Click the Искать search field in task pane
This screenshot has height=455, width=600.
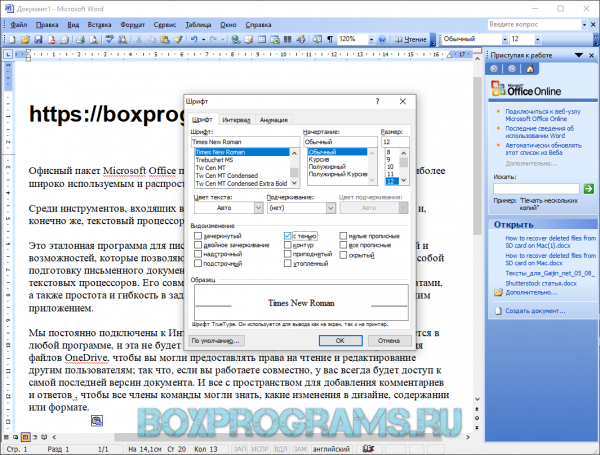click(x=536, y=189)
